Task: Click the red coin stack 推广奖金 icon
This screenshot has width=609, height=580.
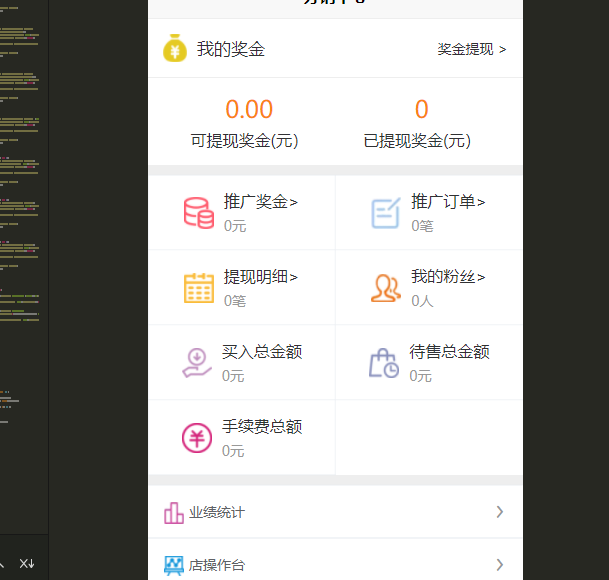Action: [x=198, y=213]
